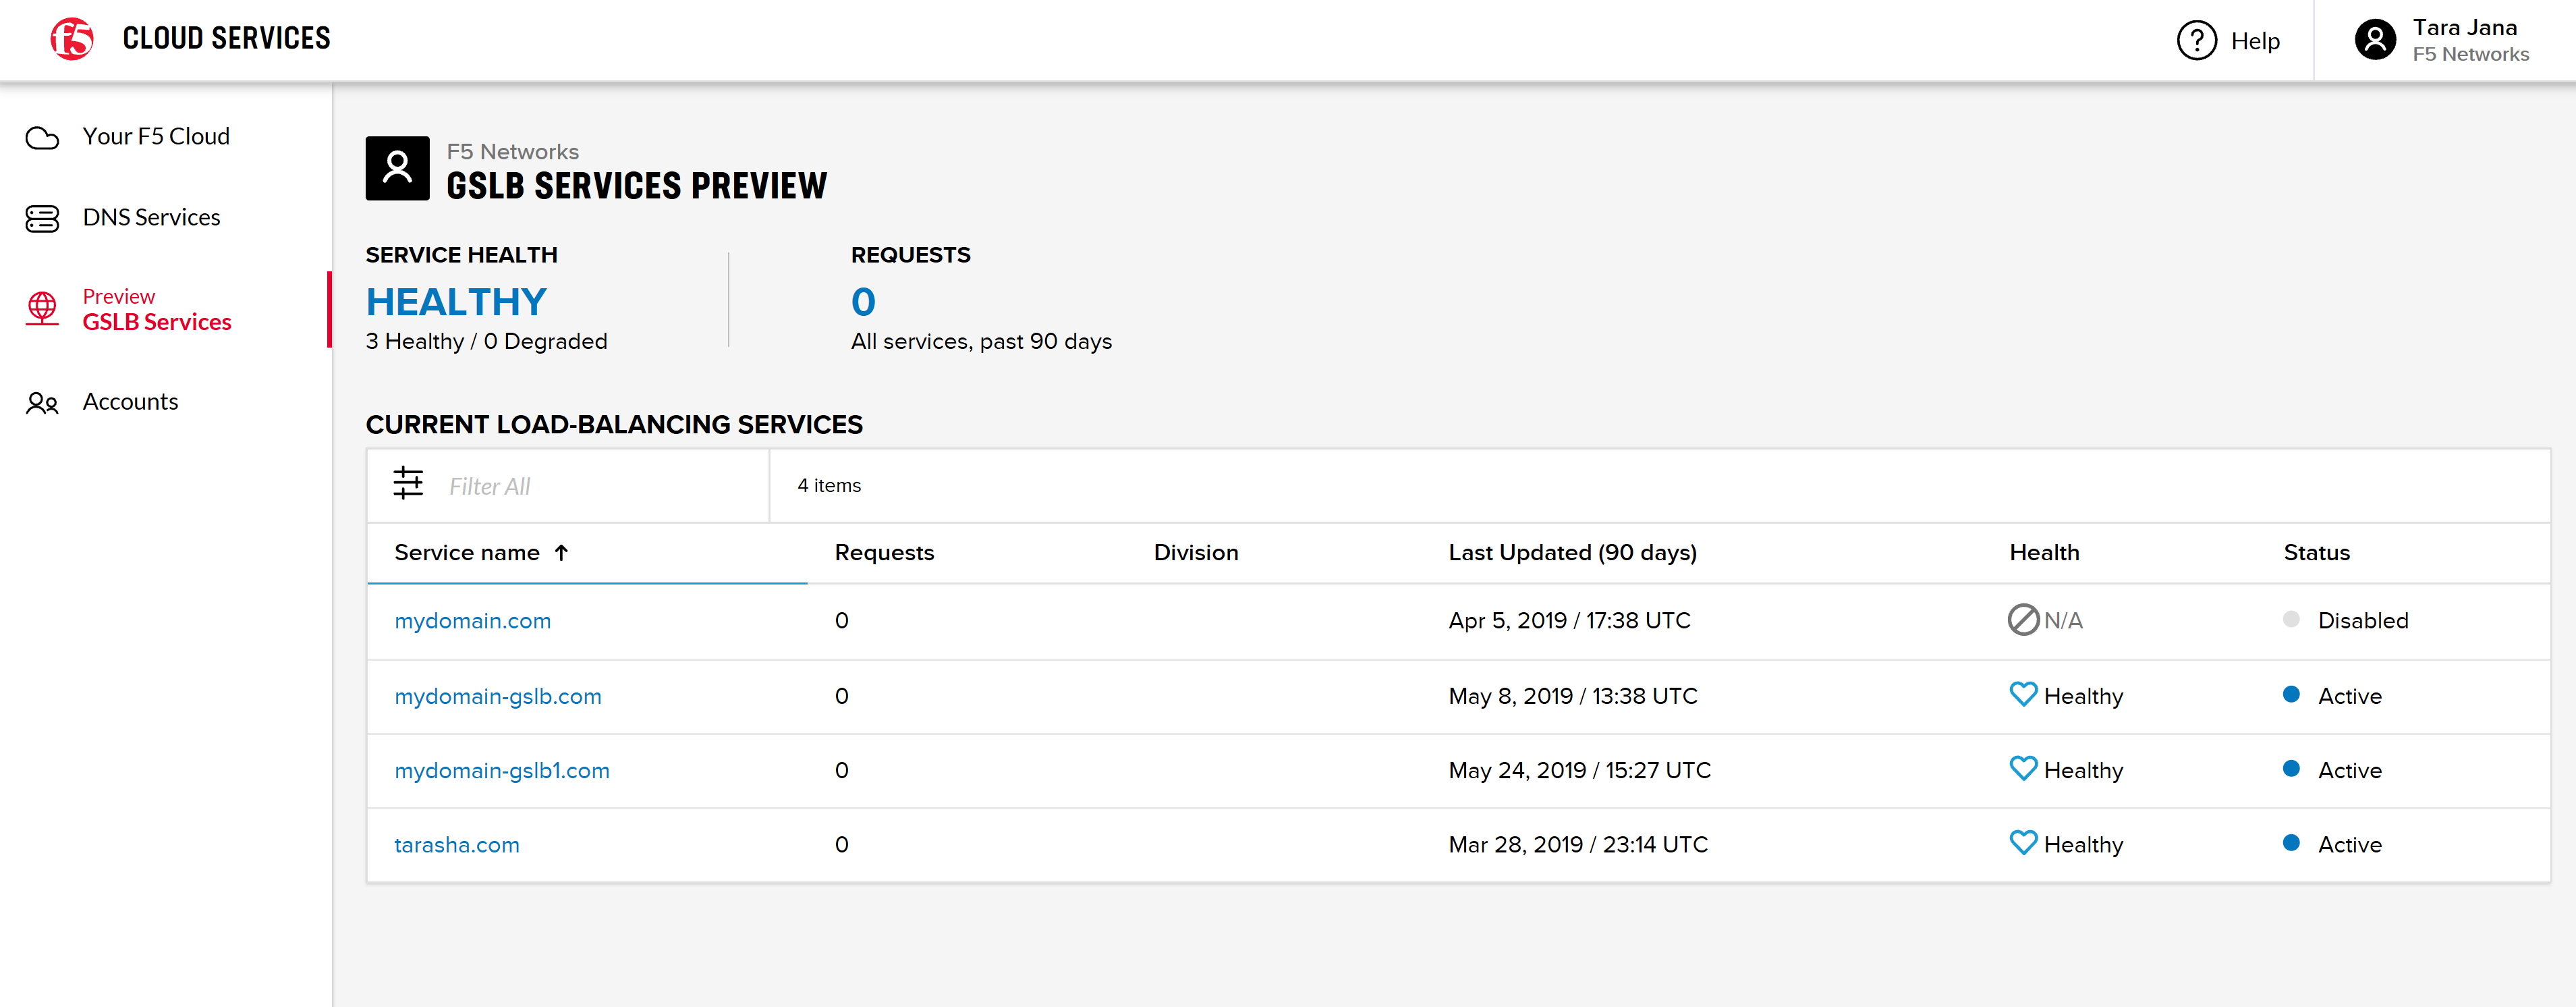Click 'Apr 5, 2019 / 17:38 UTC' cell
Image resolution: width=2576 pixels, height=1007 pixels.
[x=1569, y=621]
